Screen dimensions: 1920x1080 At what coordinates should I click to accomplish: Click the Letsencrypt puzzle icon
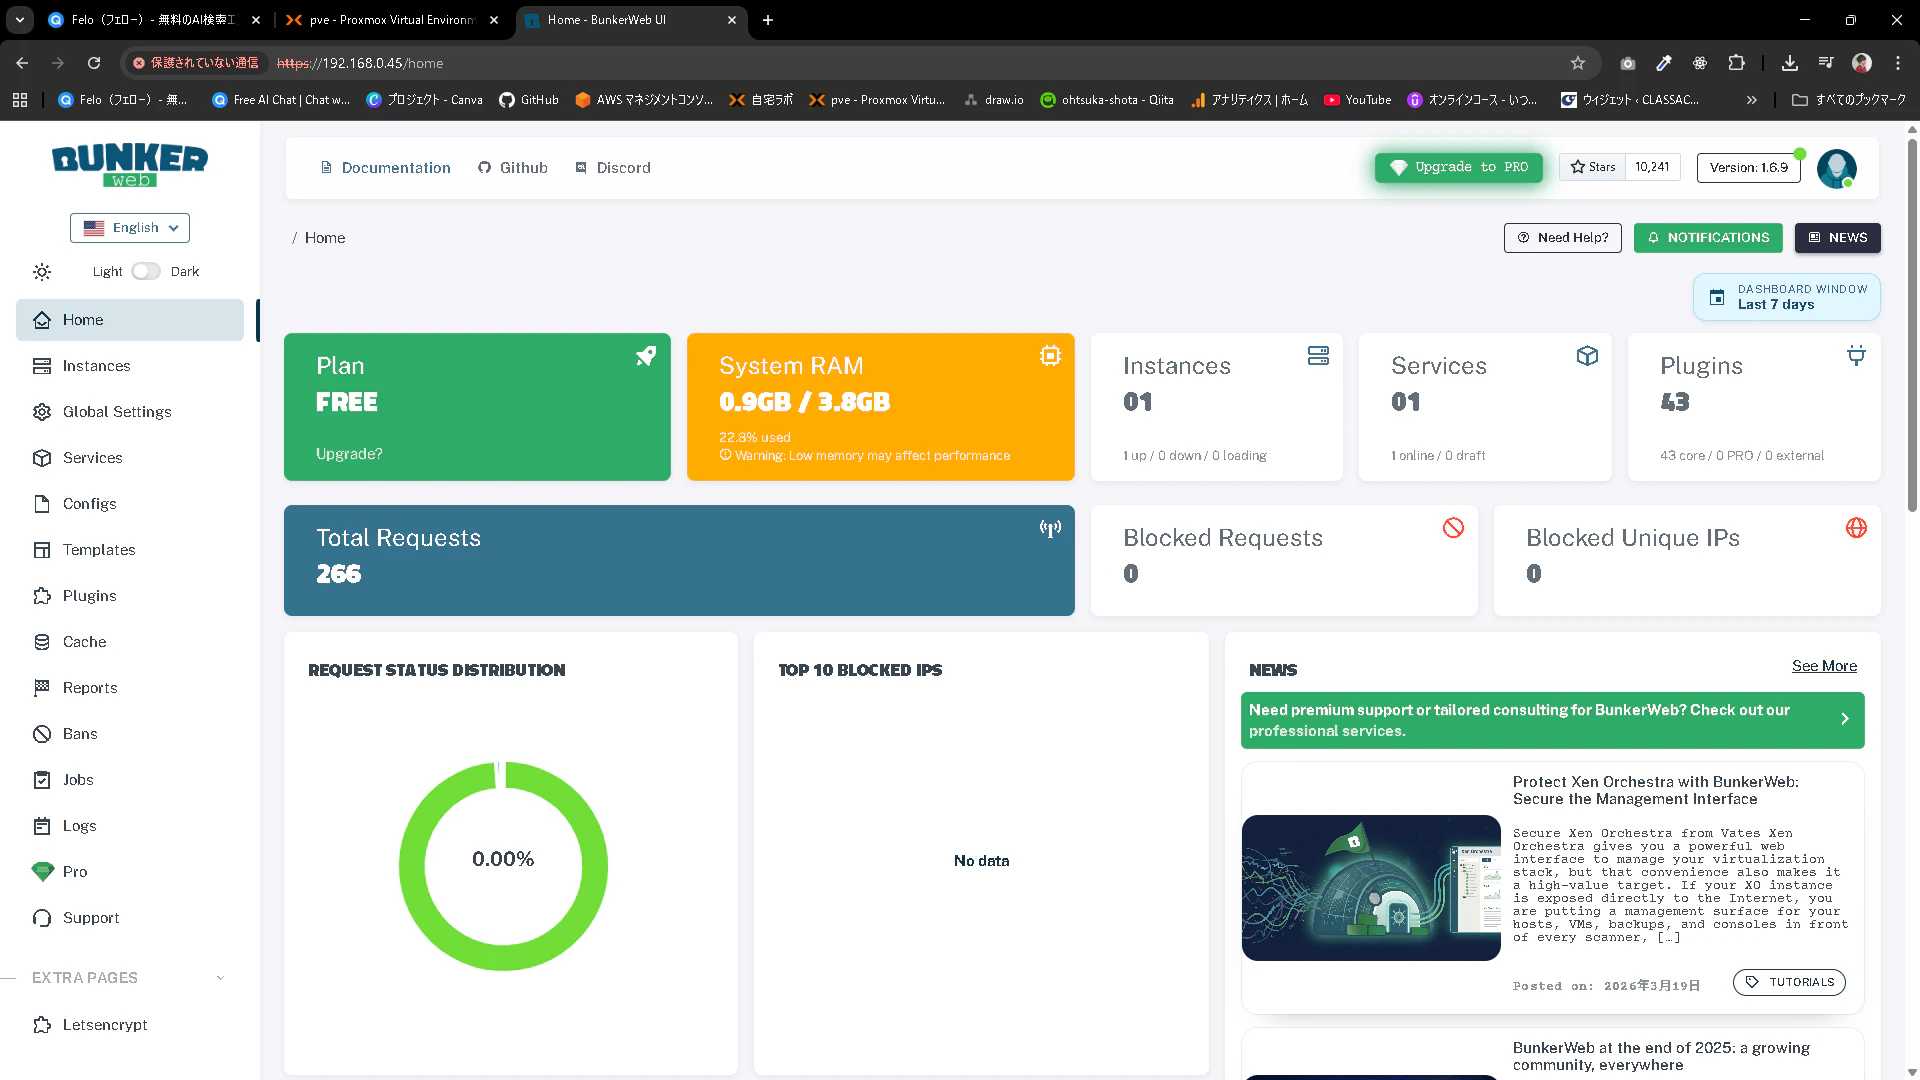42,1025
